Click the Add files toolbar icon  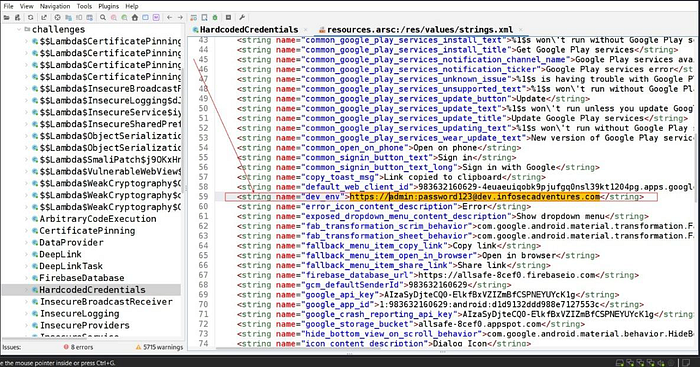[x=17, y=17]
